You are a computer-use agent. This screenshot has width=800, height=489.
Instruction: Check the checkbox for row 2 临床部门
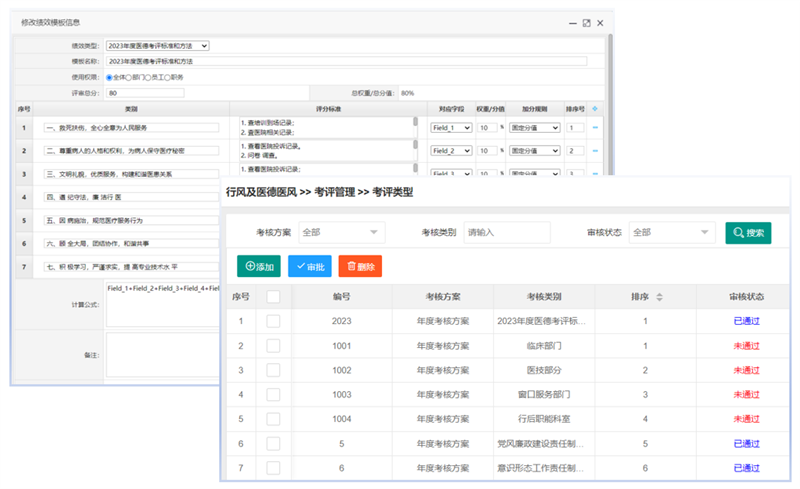click(273, 345)
